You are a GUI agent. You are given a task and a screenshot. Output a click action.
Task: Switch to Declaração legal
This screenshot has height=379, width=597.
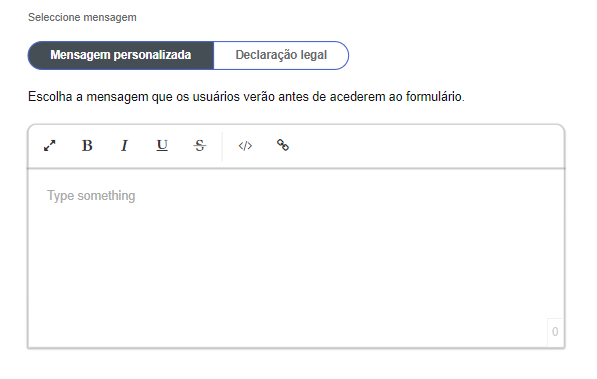pos(281,55)
